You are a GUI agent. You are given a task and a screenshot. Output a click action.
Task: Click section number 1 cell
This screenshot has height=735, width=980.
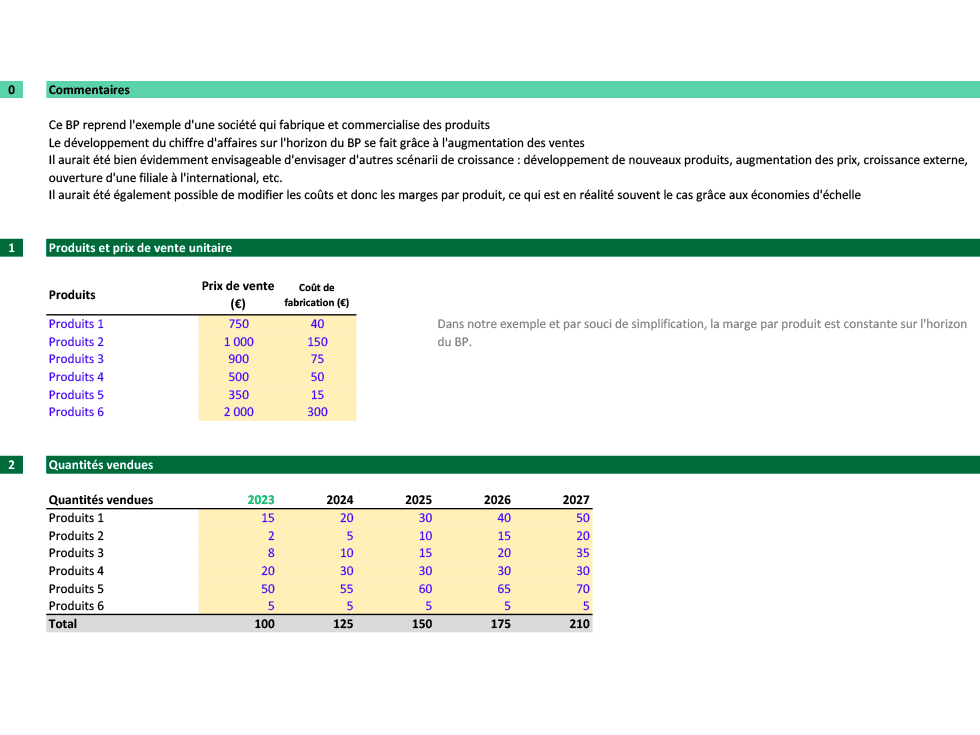point(11,248)
